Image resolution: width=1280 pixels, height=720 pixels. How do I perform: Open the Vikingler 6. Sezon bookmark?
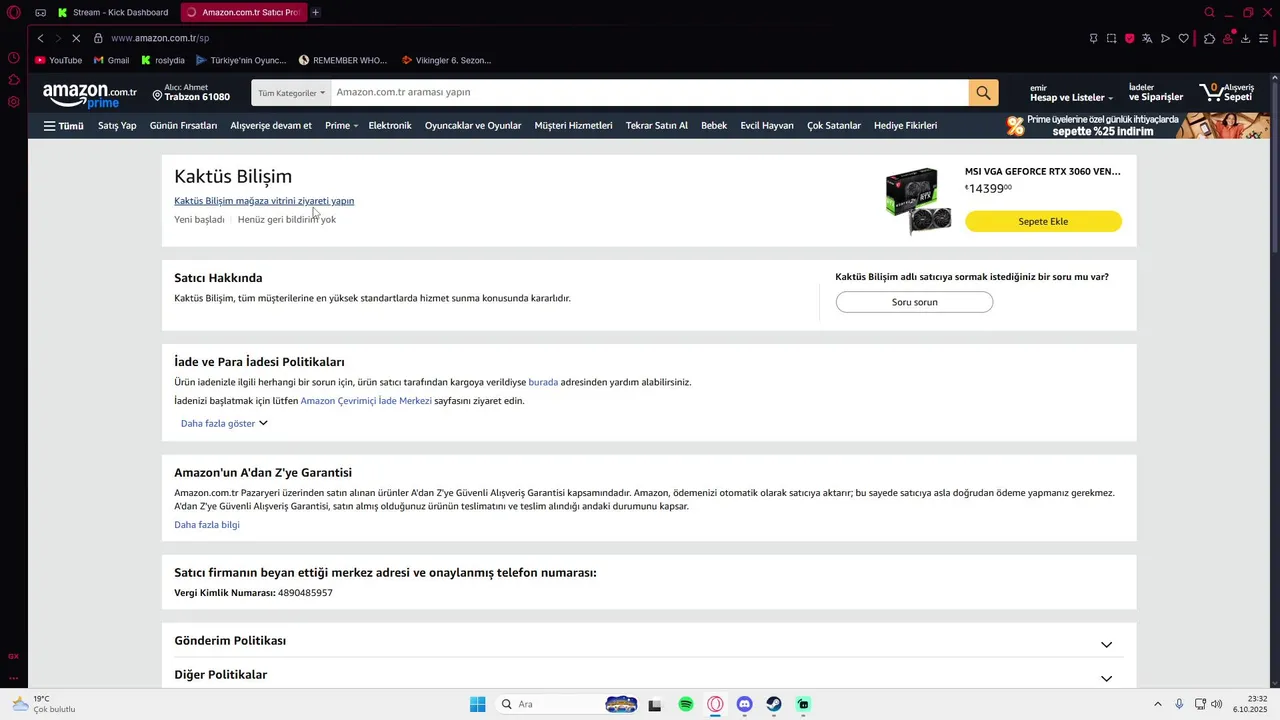point(446,60)
